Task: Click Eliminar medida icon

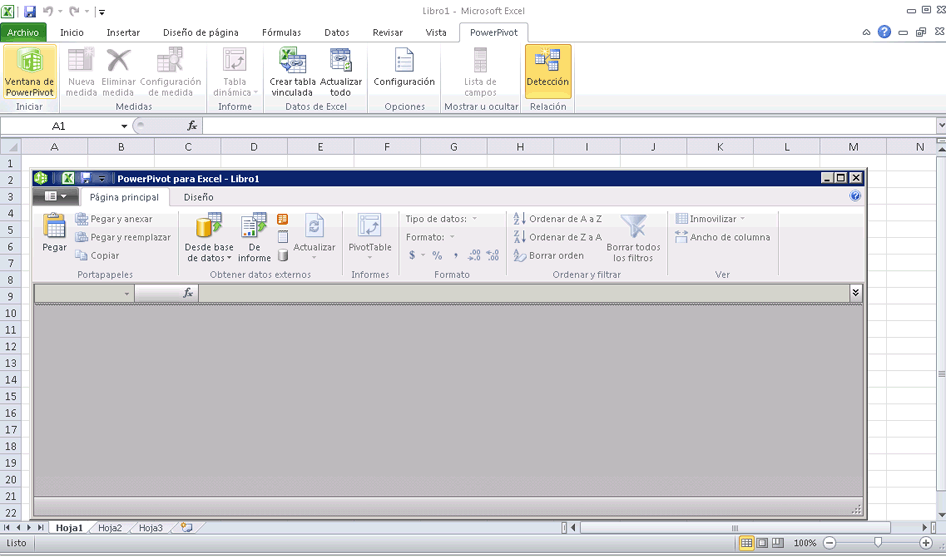Action: (x=118, y=72)
